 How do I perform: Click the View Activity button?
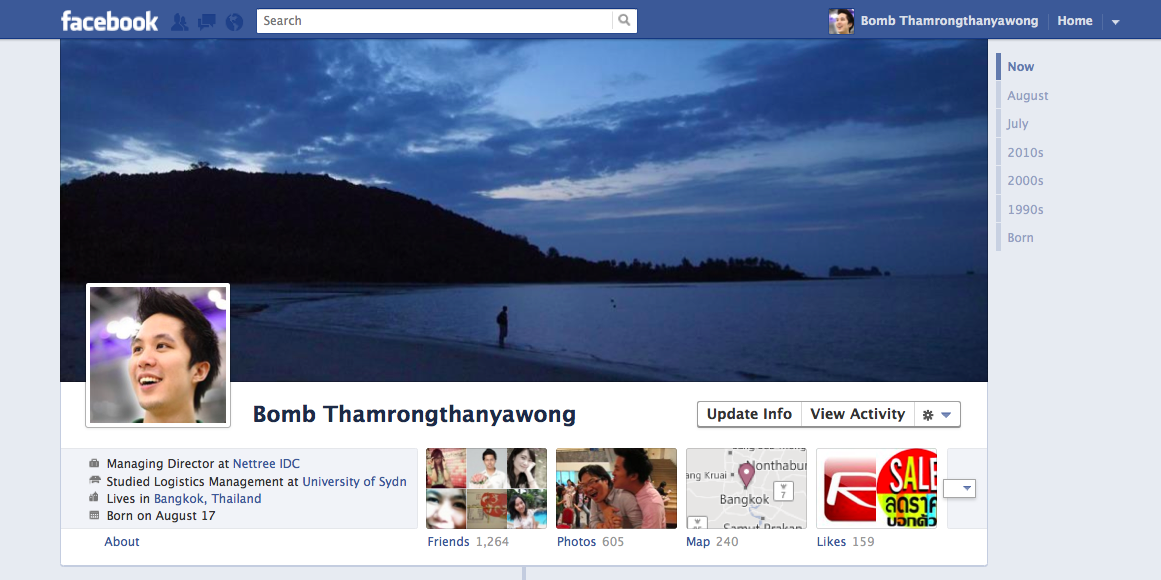click(x=857, y=414)
